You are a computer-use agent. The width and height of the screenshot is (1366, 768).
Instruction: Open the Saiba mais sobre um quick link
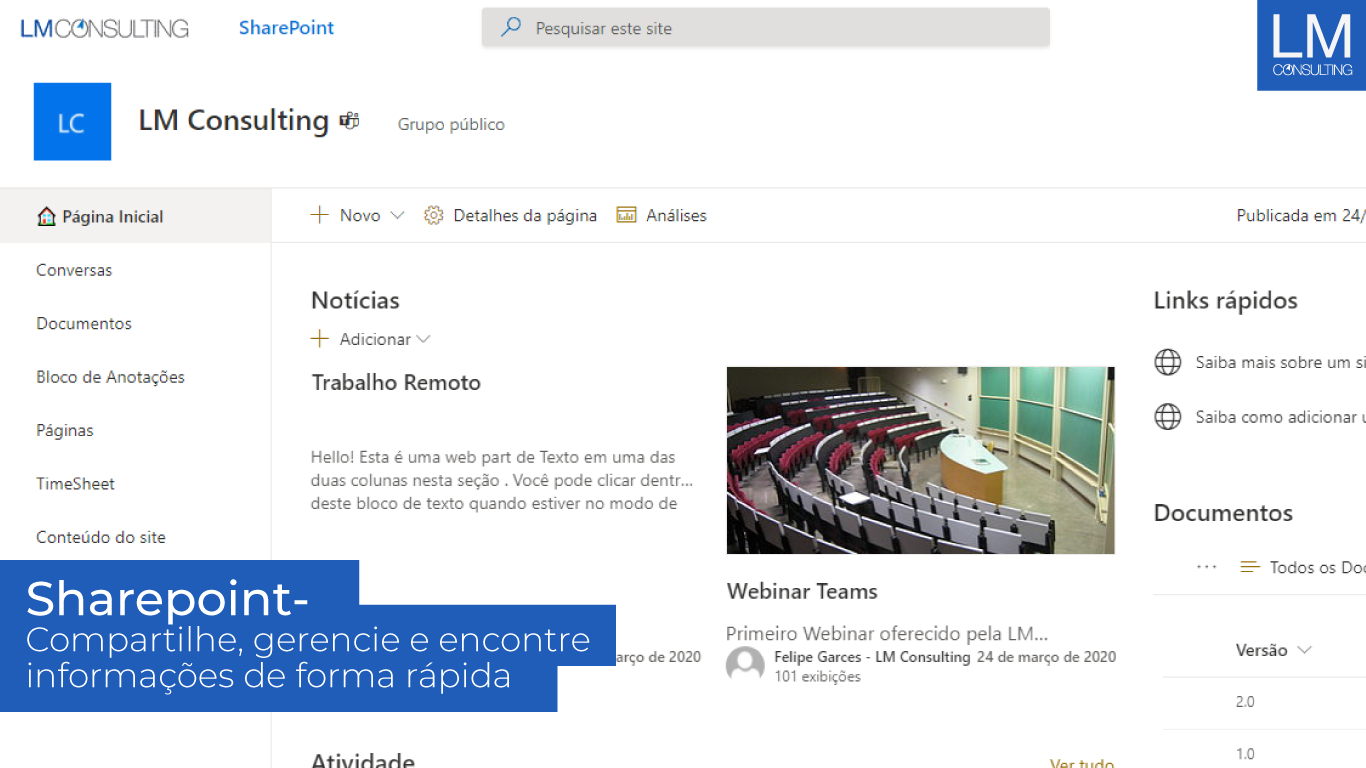(x=1280, y=363)
